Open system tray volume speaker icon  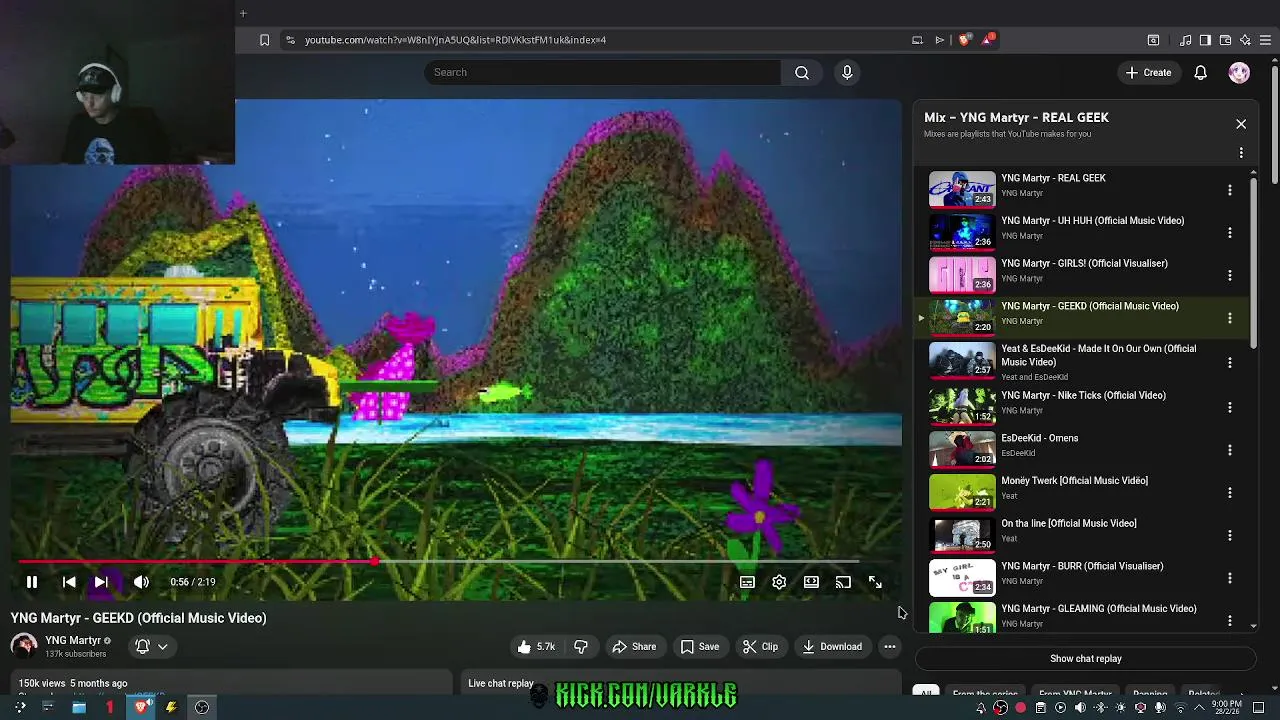point(1080,708)
